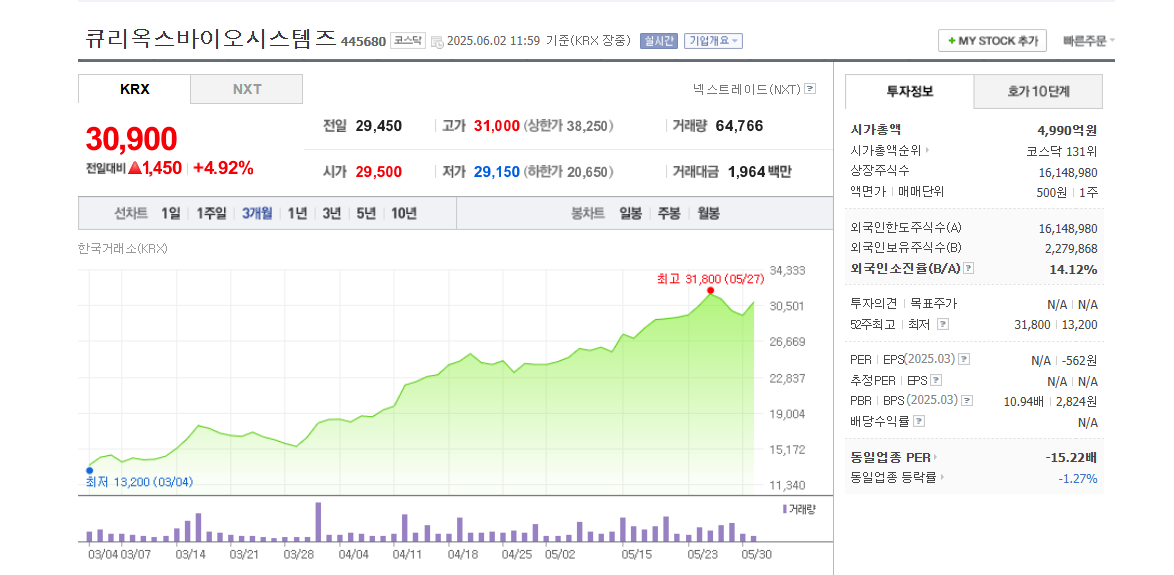Open help icon next to 외국인소진율(B/A)
1174x575 pixels.
pos(968,268)
